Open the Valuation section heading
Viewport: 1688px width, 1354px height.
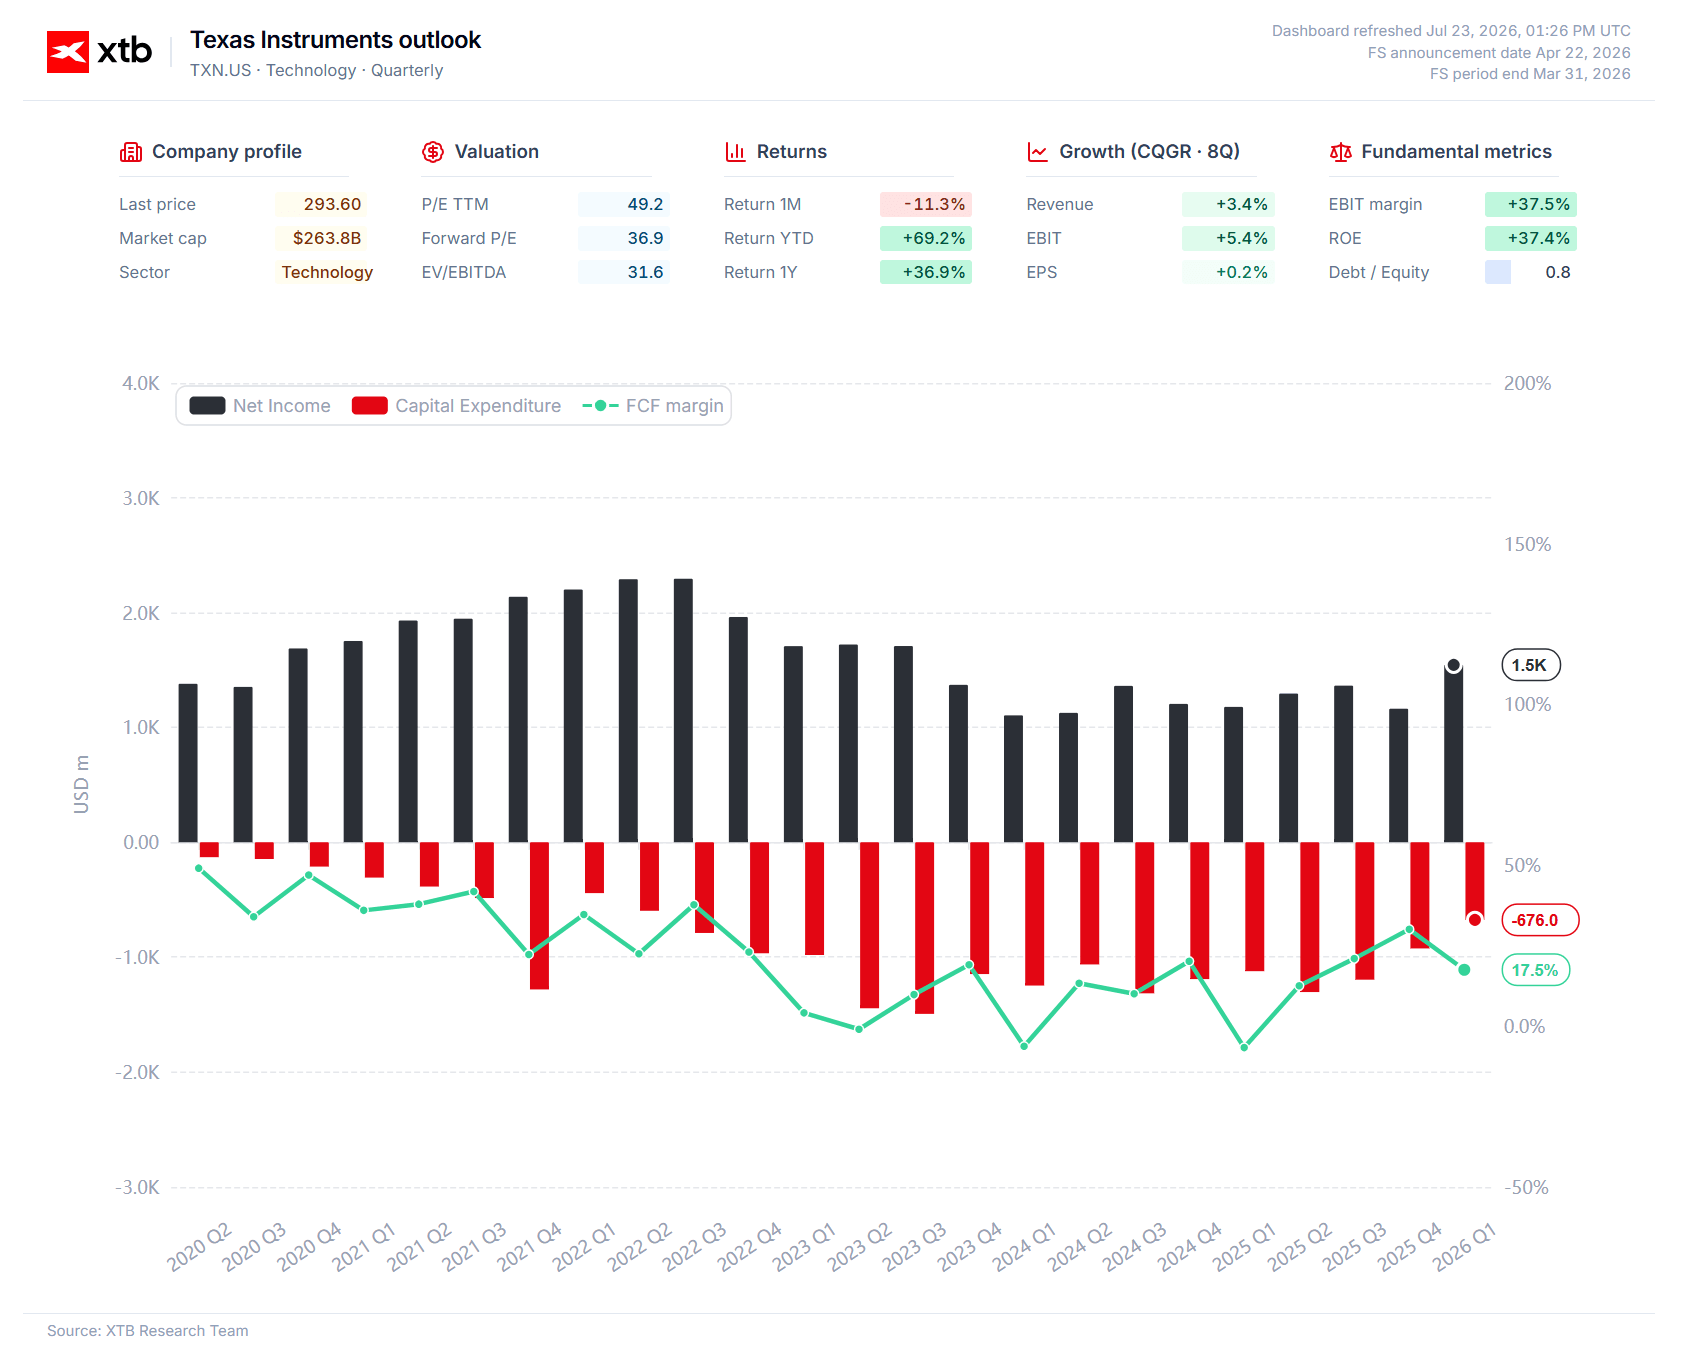point(497,152)
